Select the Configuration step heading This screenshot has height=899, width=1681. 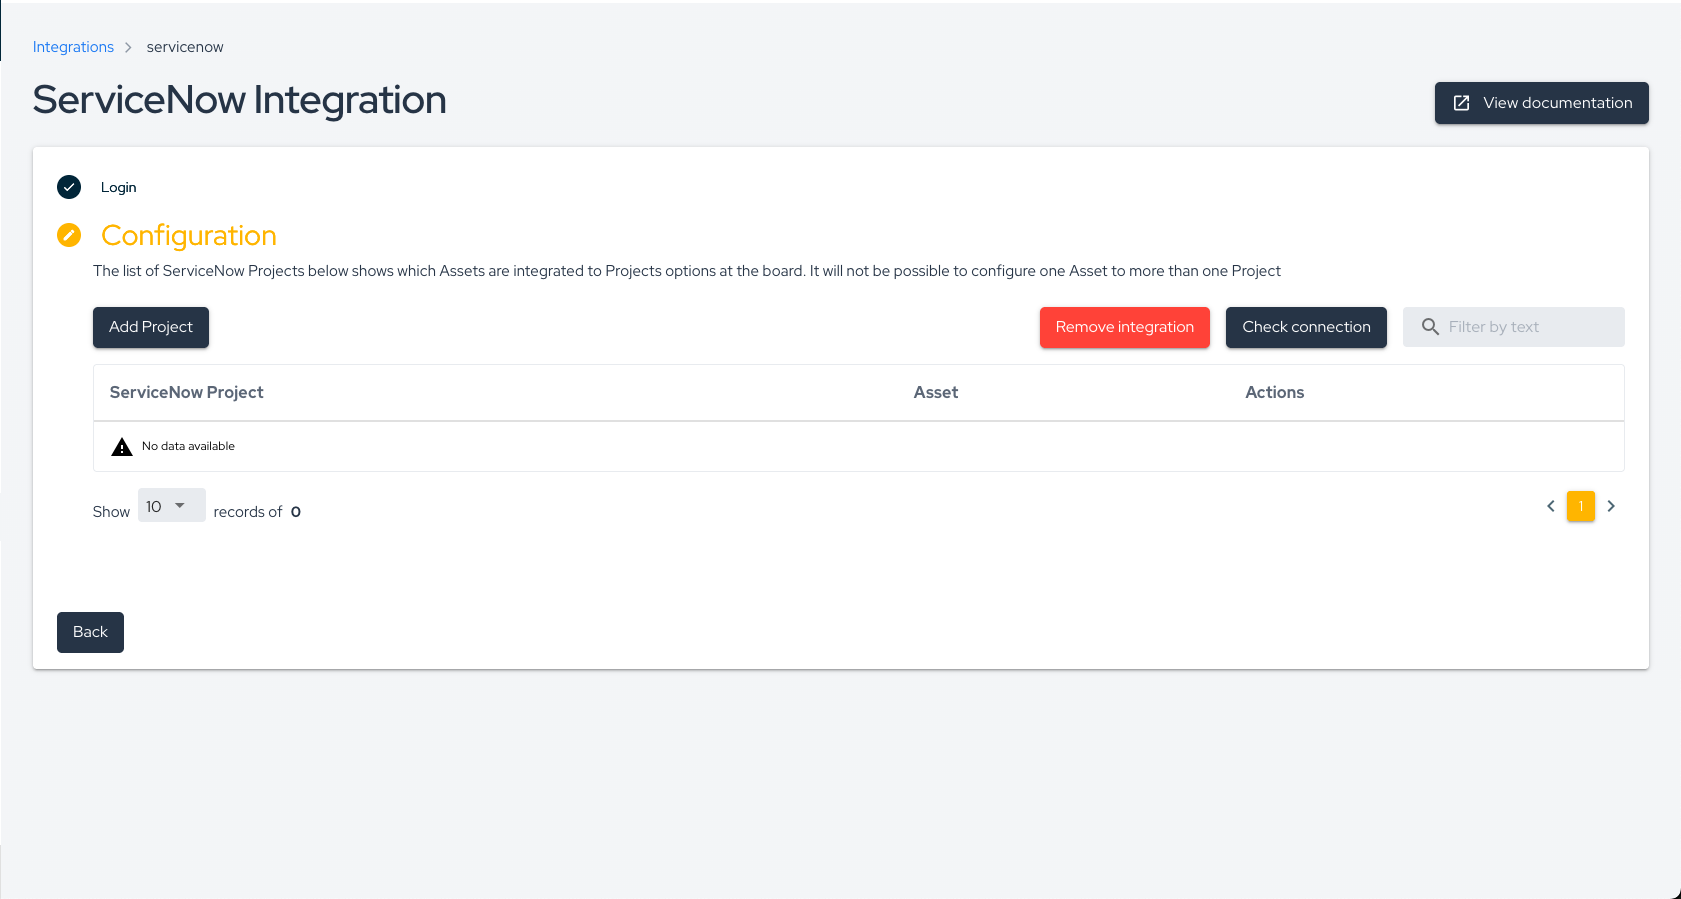click(x=189, y=235)
